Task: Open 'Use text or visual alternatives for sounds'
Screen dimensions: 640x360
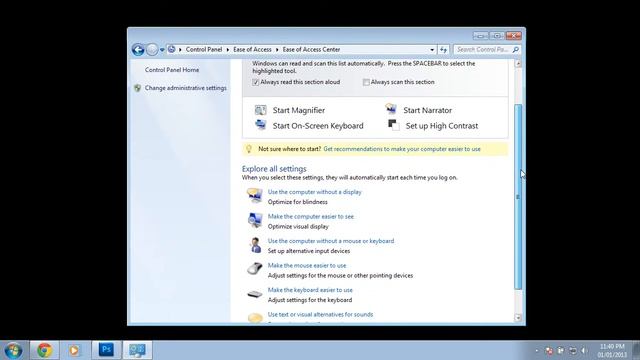Action: [x=320, y=314]
